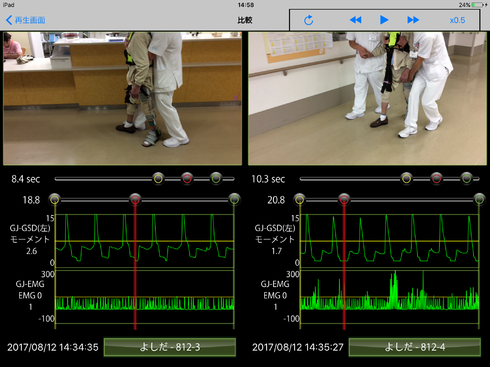The height and width of the screenshot is (367, 490).
Task: Select red marker on right 10.3 sec slider
Action: [x=436, y=179]
